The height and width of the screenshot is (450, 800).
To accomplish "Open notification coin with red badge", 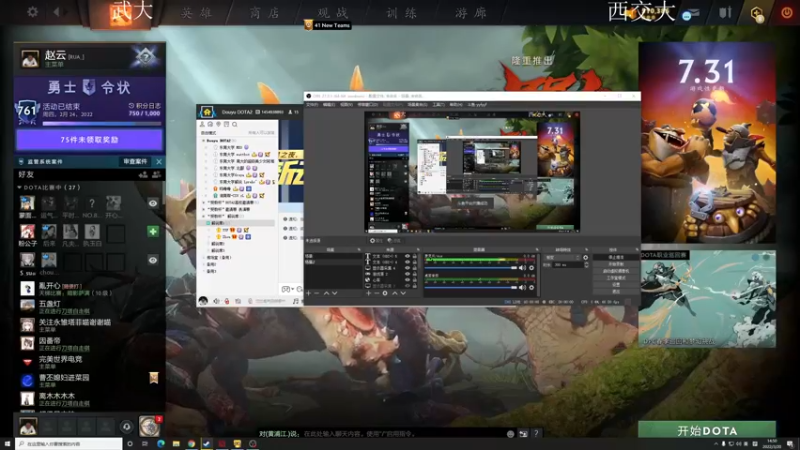I will click(x=149, y=426).
